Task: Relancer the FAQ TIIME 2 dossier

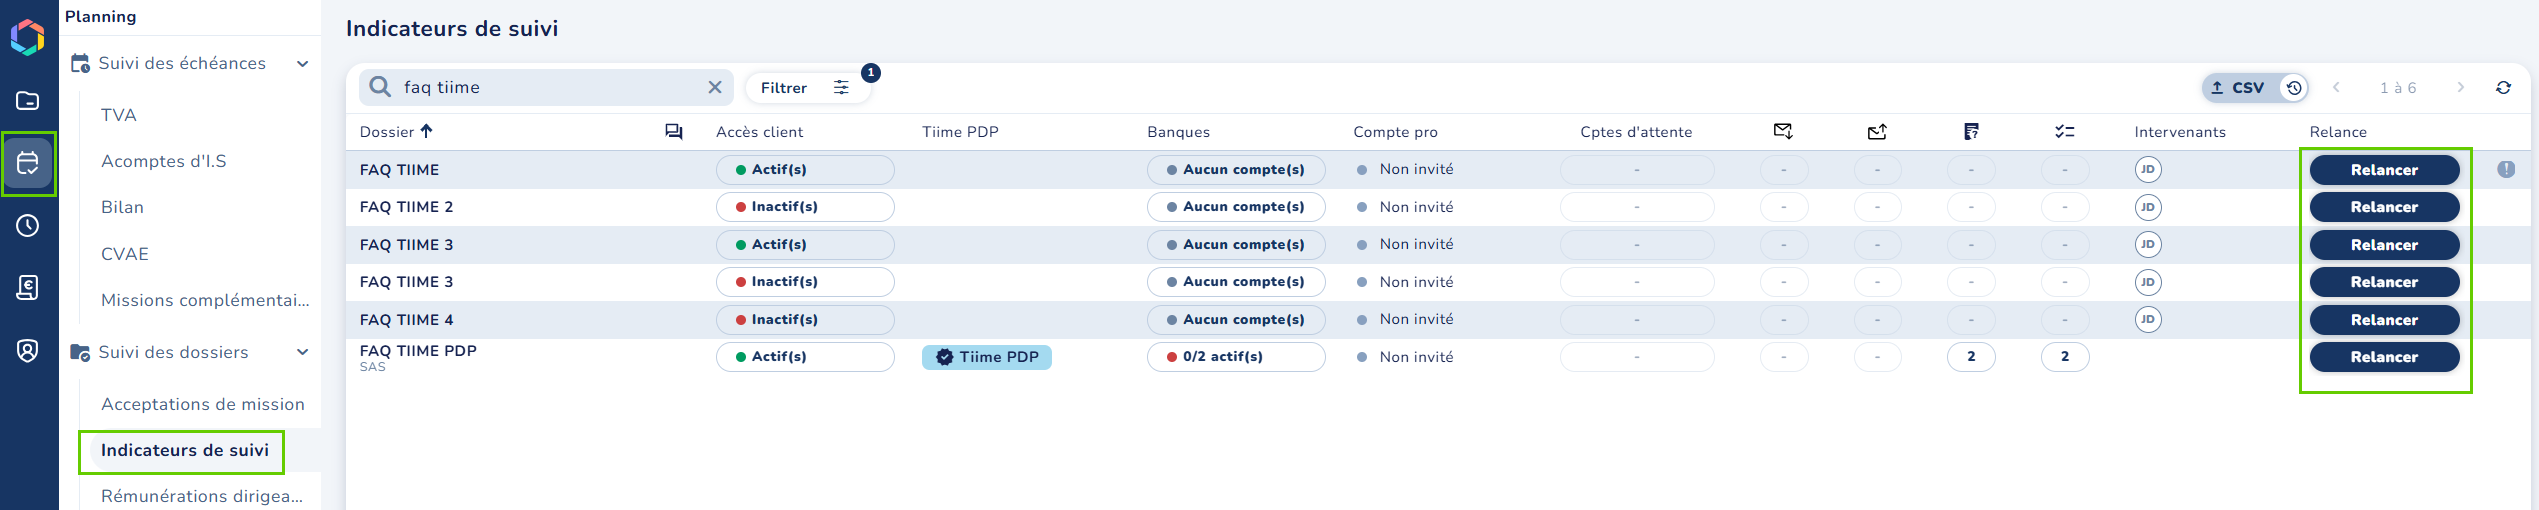Action: (x=2384, y=207)
